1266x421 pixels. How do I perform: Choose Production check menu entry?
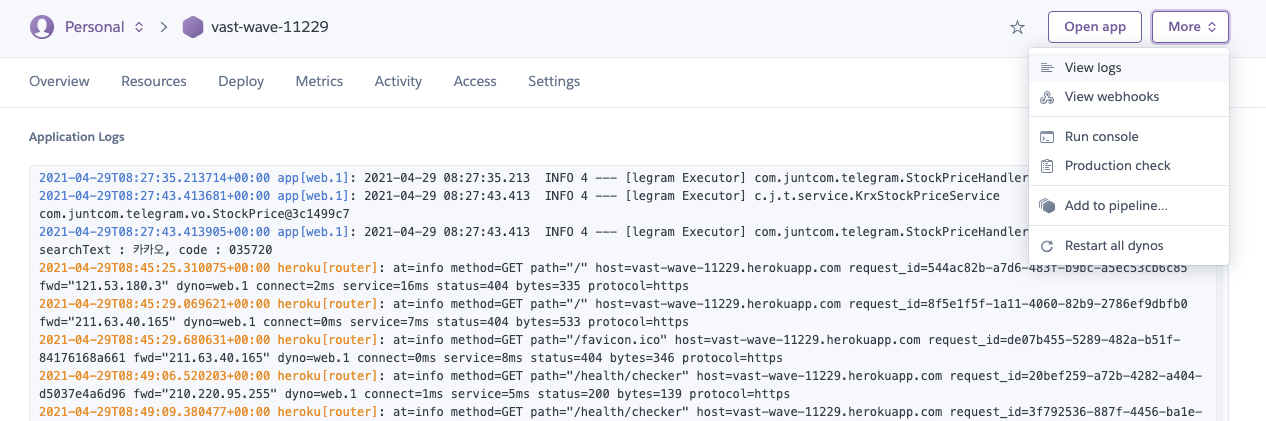click(x=1128, y=166)
